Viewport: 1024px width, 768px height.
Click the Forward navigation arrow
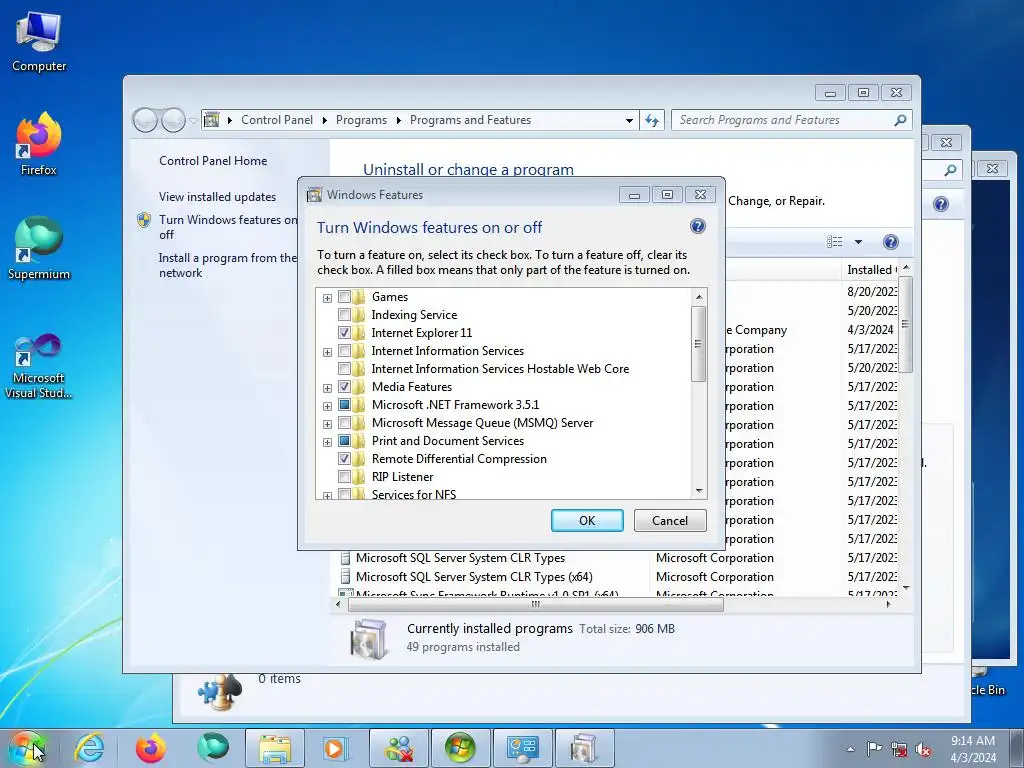(x=173, y=120)
